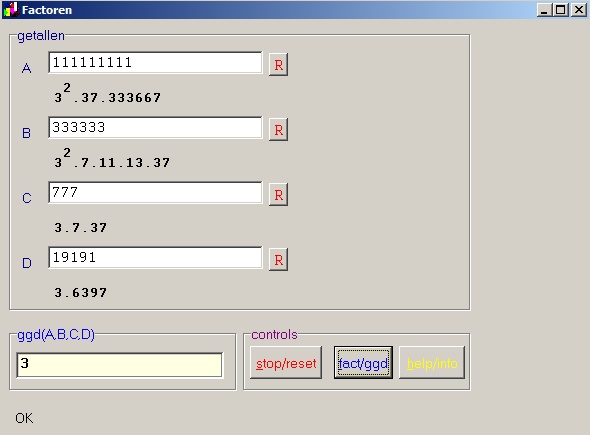Click the OK status text
This screenshot has width=590, height=435.
24,418
